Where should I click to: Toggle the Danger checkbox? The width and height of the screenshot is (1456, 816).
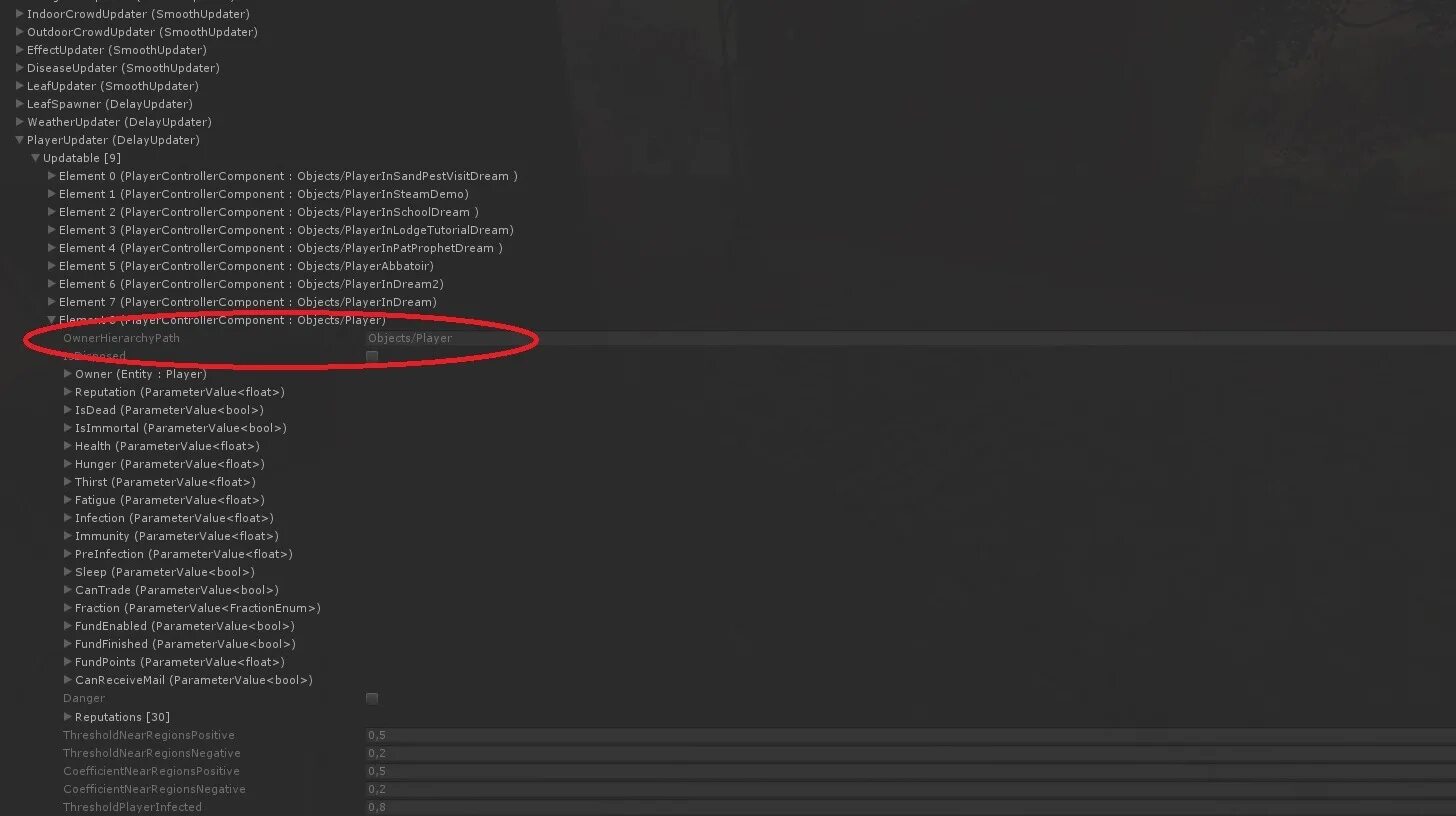point(372,698)
